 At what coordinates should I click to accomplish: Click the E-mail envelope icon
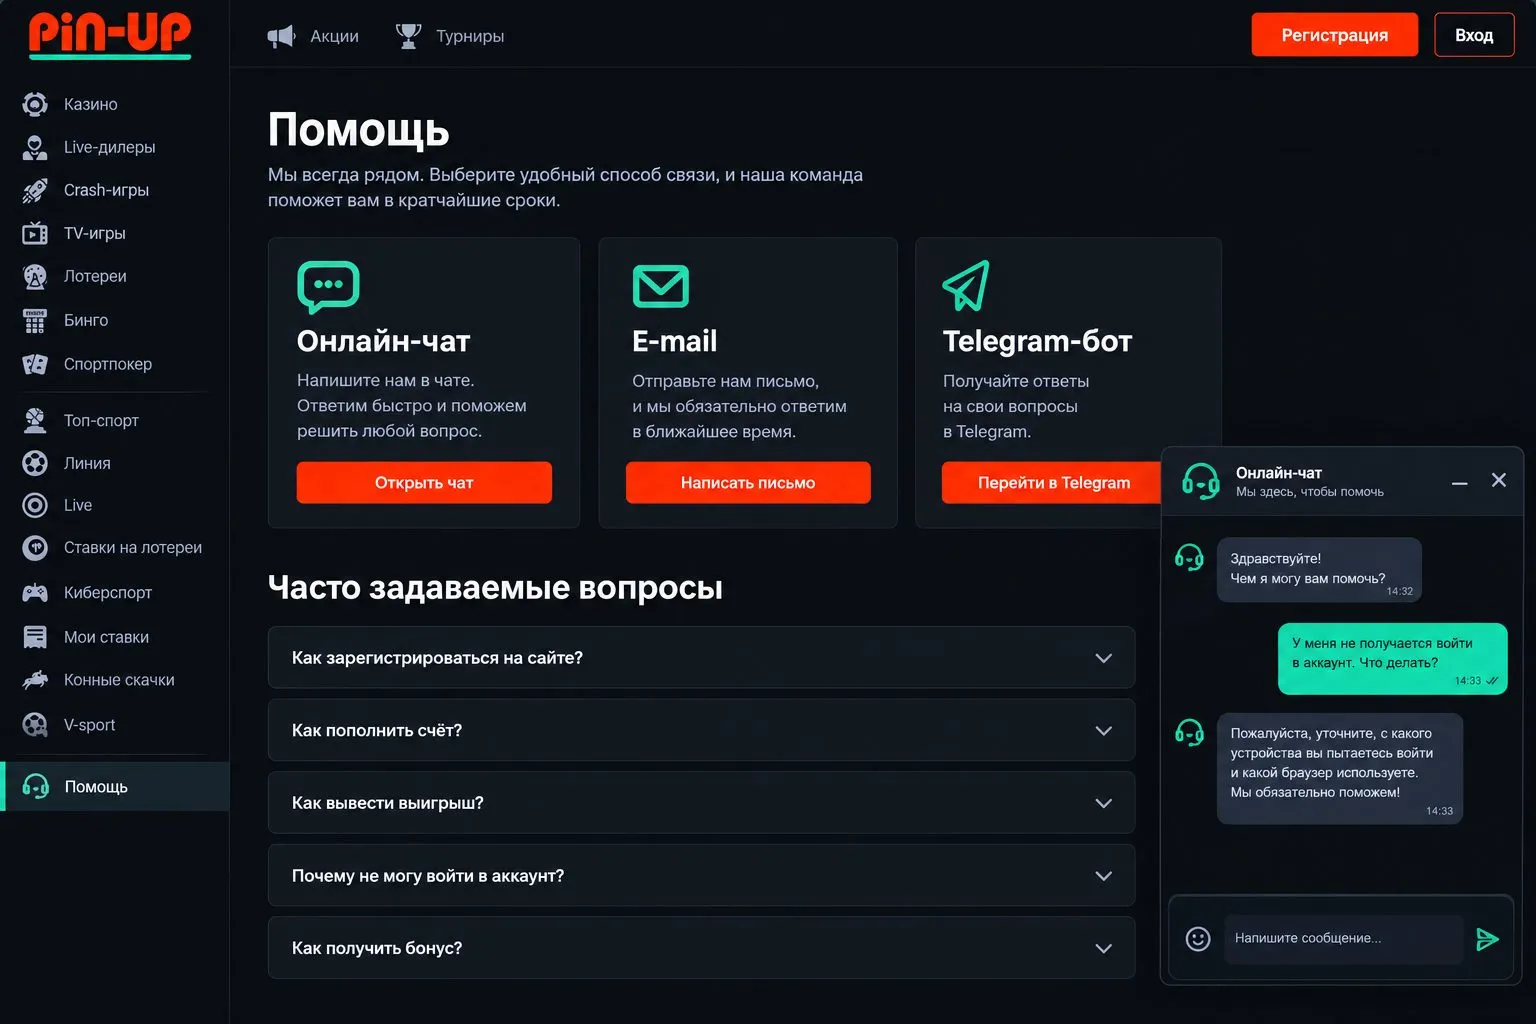(661, 286)
